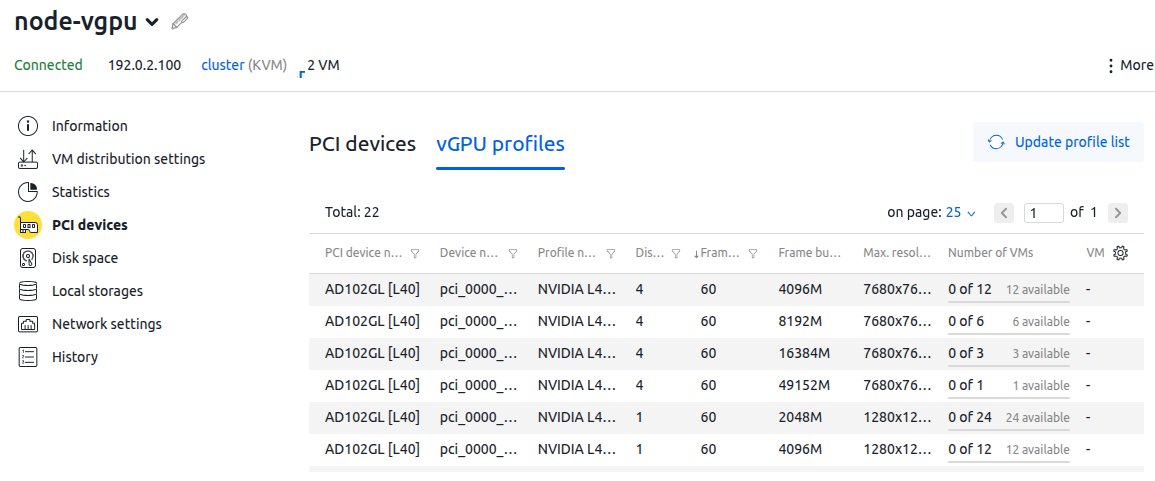Open table column settings gear
Image resolution: width=1155 pixels, height=481 pixels.
click(x=1121, y=253)
